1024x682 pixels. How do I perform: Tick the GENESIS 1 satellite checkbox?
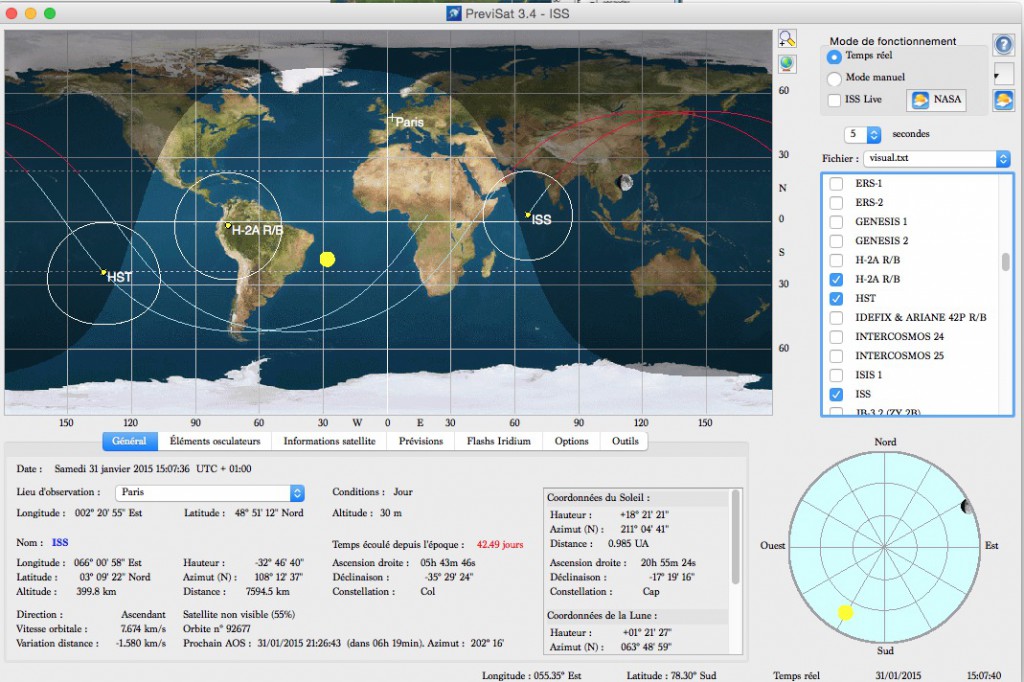(836, 221)
